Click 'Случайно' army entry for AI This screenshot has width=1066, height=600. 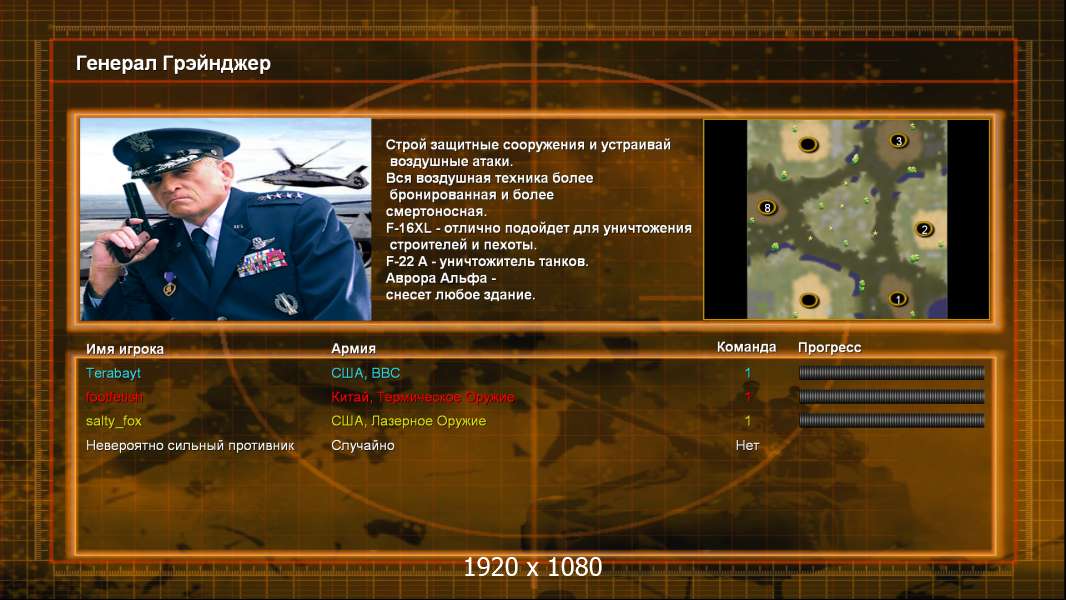click(x=362, y=445)
